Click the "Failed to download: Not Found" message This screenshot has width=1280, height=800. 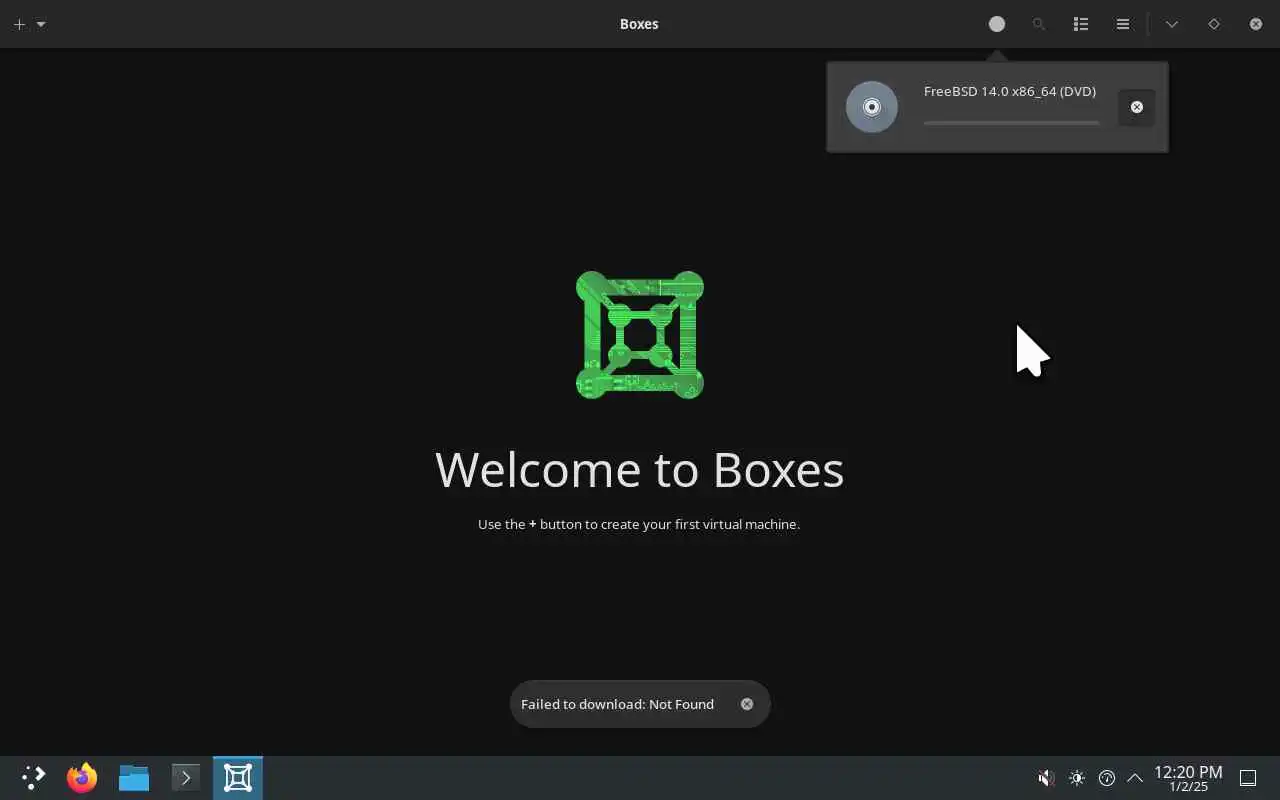617,704
